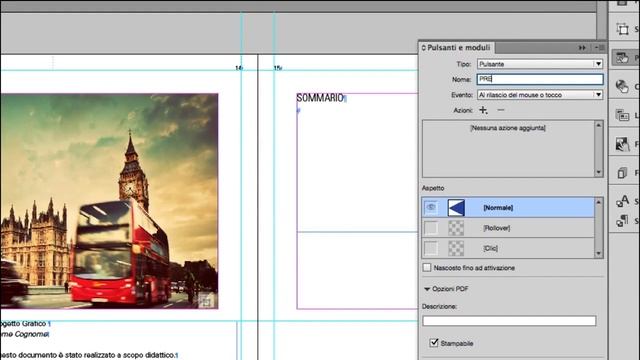Collapse the Opzioni PDF section

coord(427,289)
